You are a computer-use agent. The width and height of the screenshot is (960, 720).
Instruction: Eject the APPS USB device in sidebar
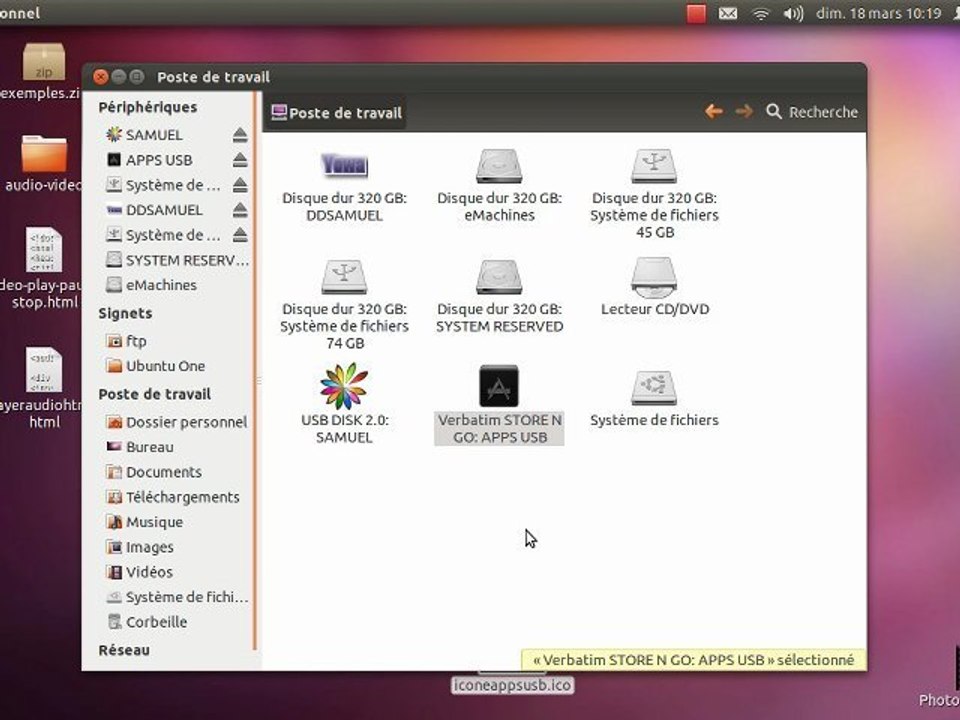click(x=240, y=160)
